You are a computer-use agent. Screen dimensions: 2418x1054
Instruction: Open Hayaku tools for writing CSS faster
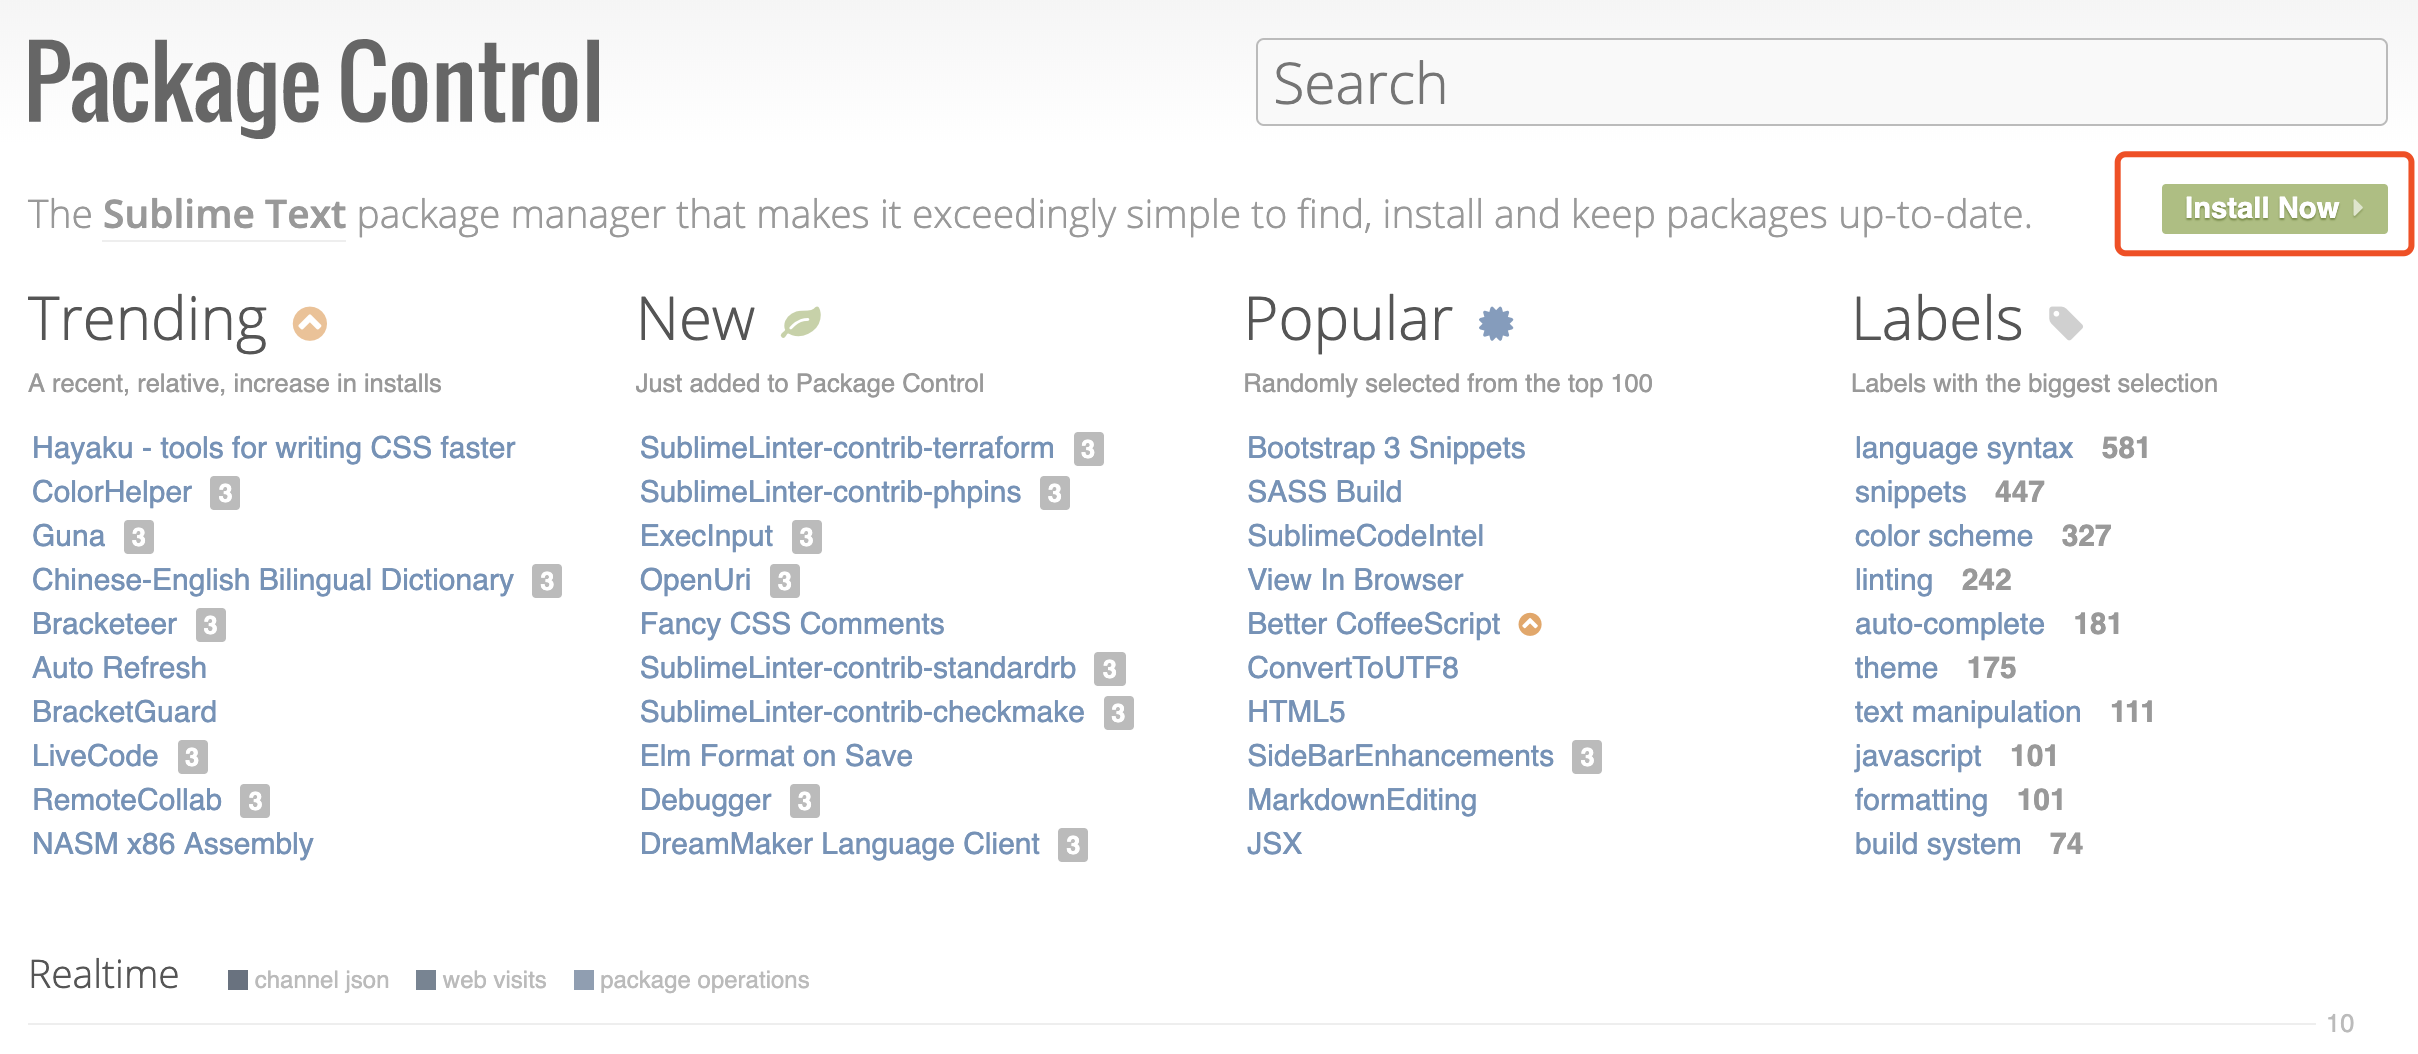click(273, 448)
